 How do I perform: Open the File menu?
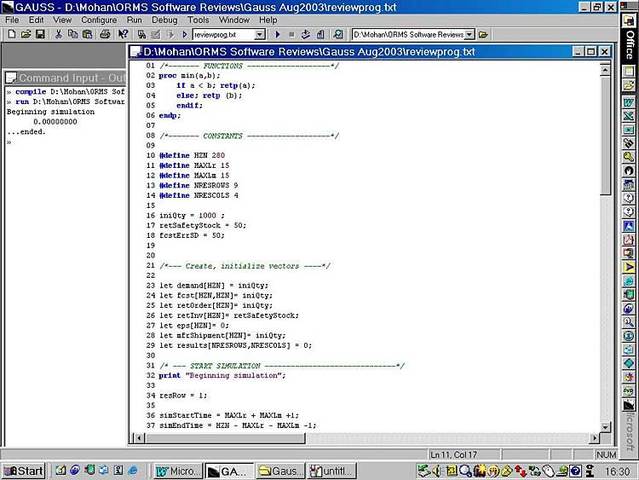pos(12,20)
